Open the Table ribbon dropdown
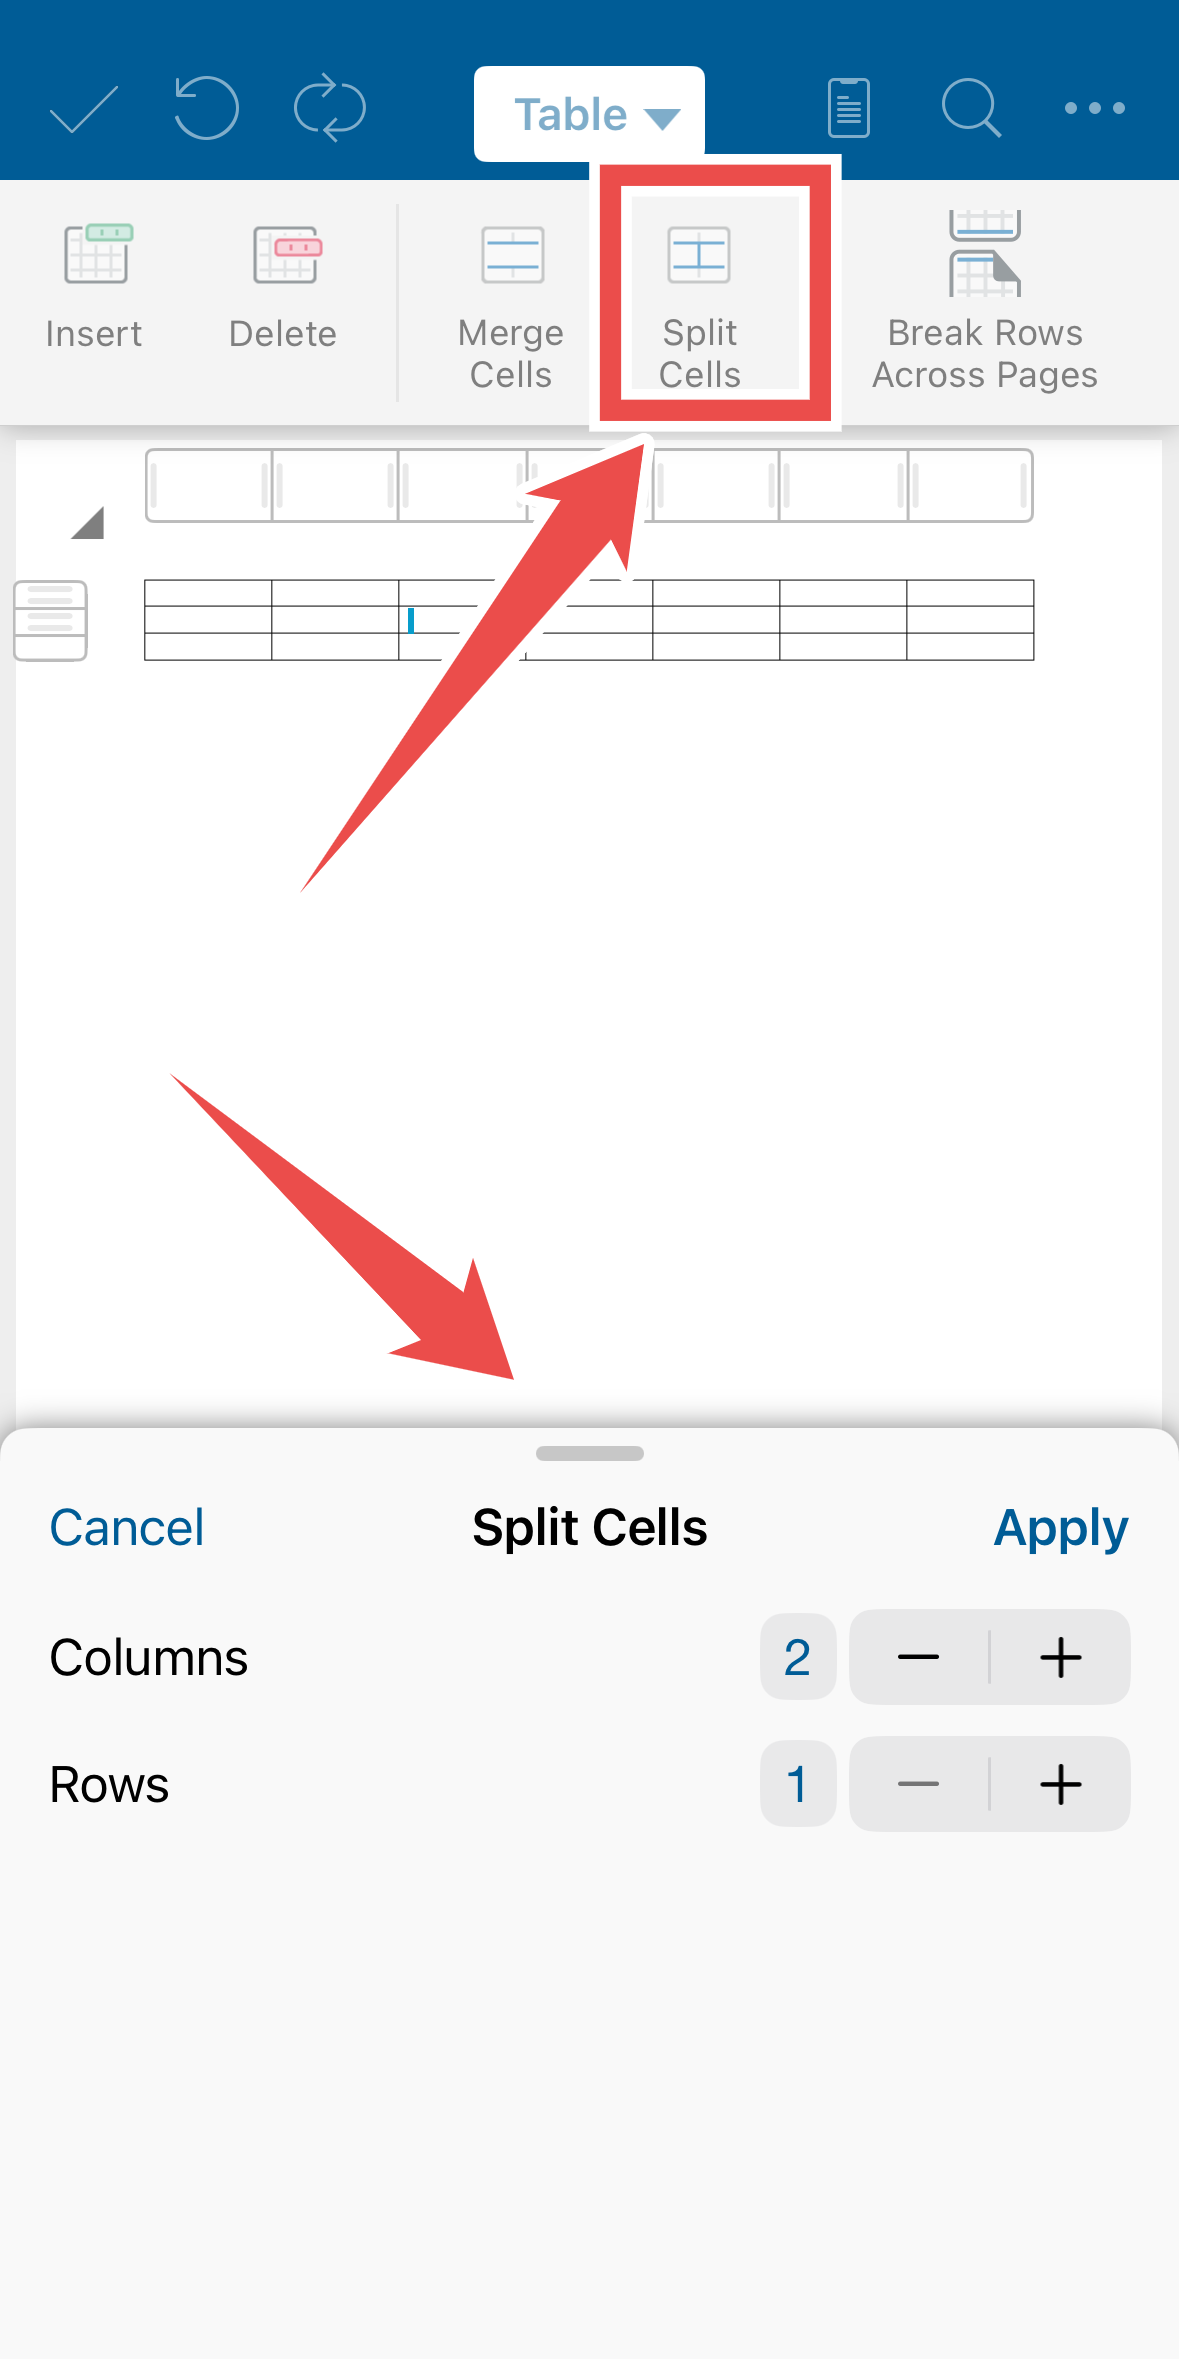The width and height of the screenshot is (1179, 2359). click(x=590, y=115)
